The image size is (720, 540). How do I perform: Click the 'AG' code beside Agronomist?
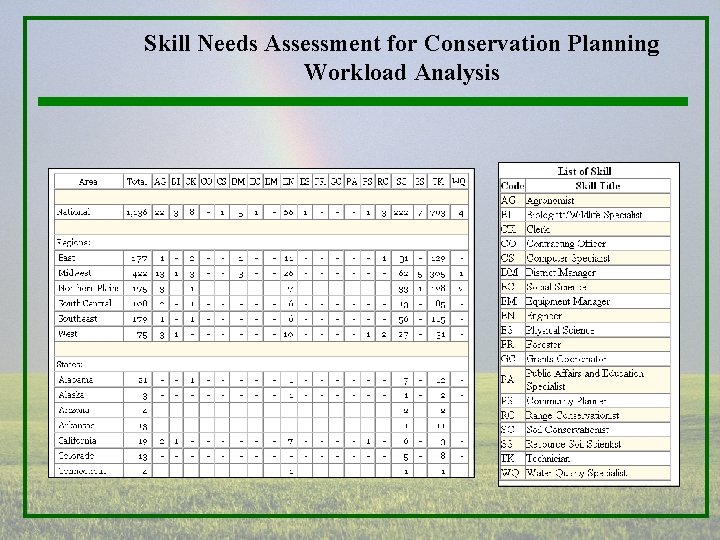pyautogui.click(x=508, y=201)
